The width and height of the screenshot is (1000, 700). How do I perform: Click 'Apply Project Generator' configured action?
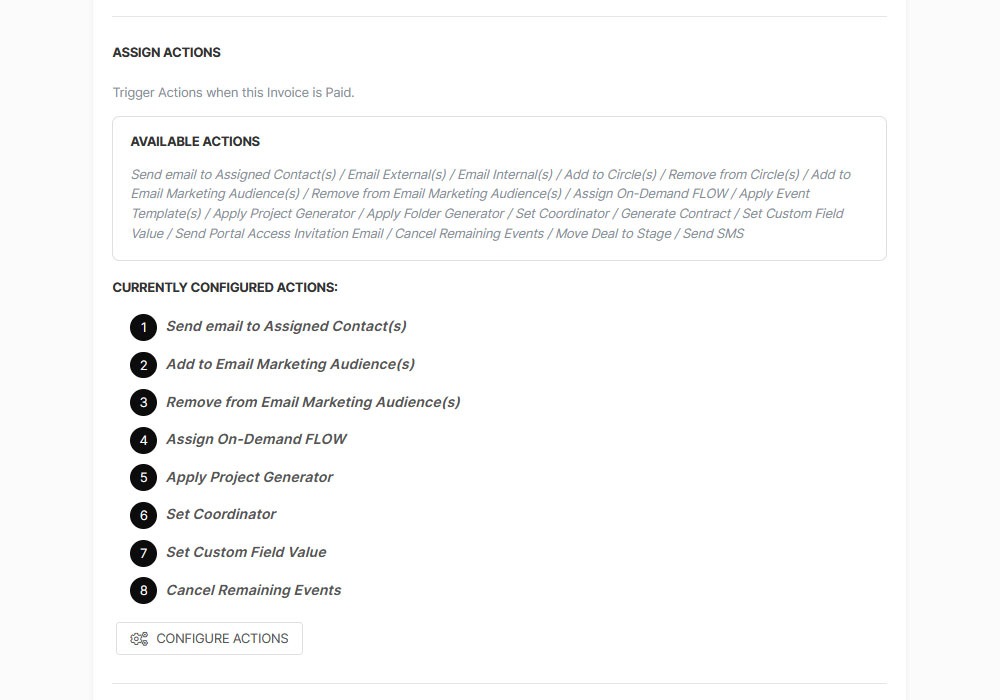coord(249,477)
